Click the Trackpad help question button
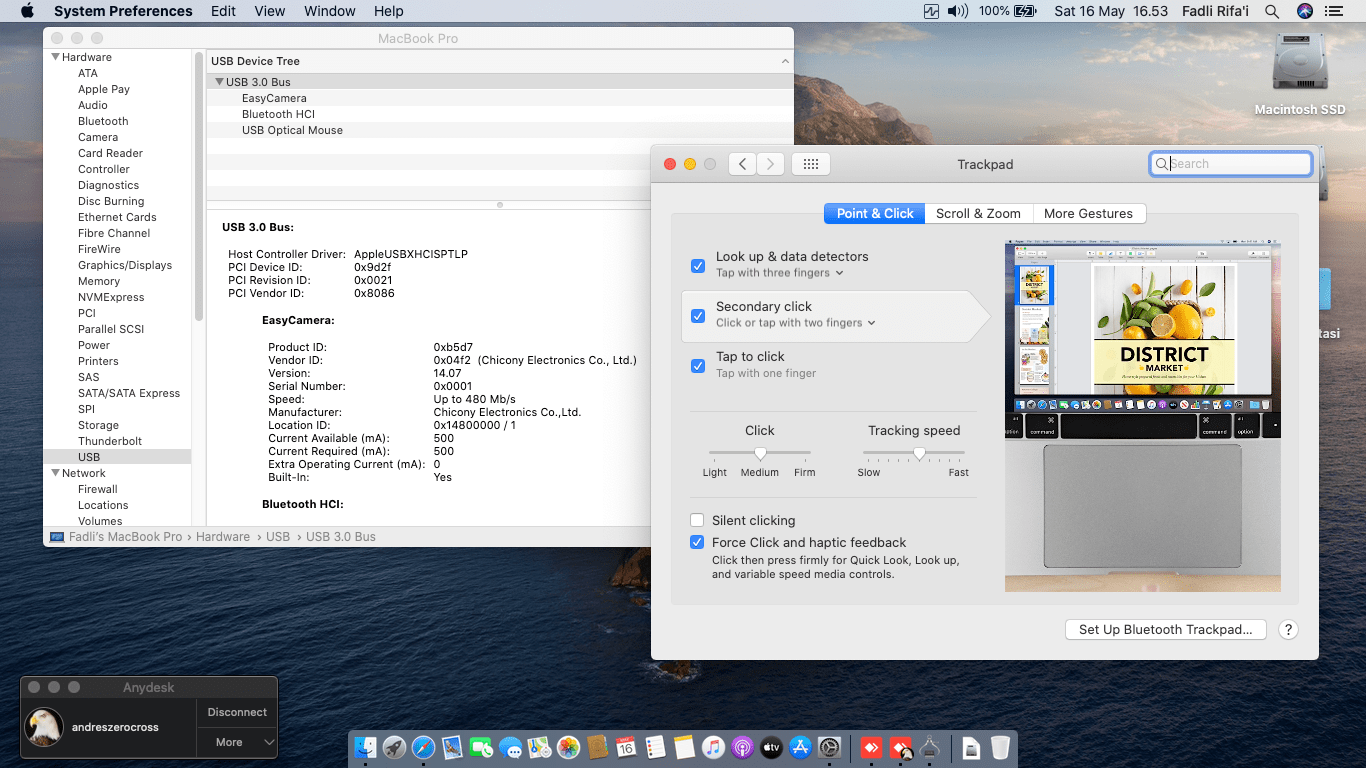The image size is (1366, 768). point(1288,630)
